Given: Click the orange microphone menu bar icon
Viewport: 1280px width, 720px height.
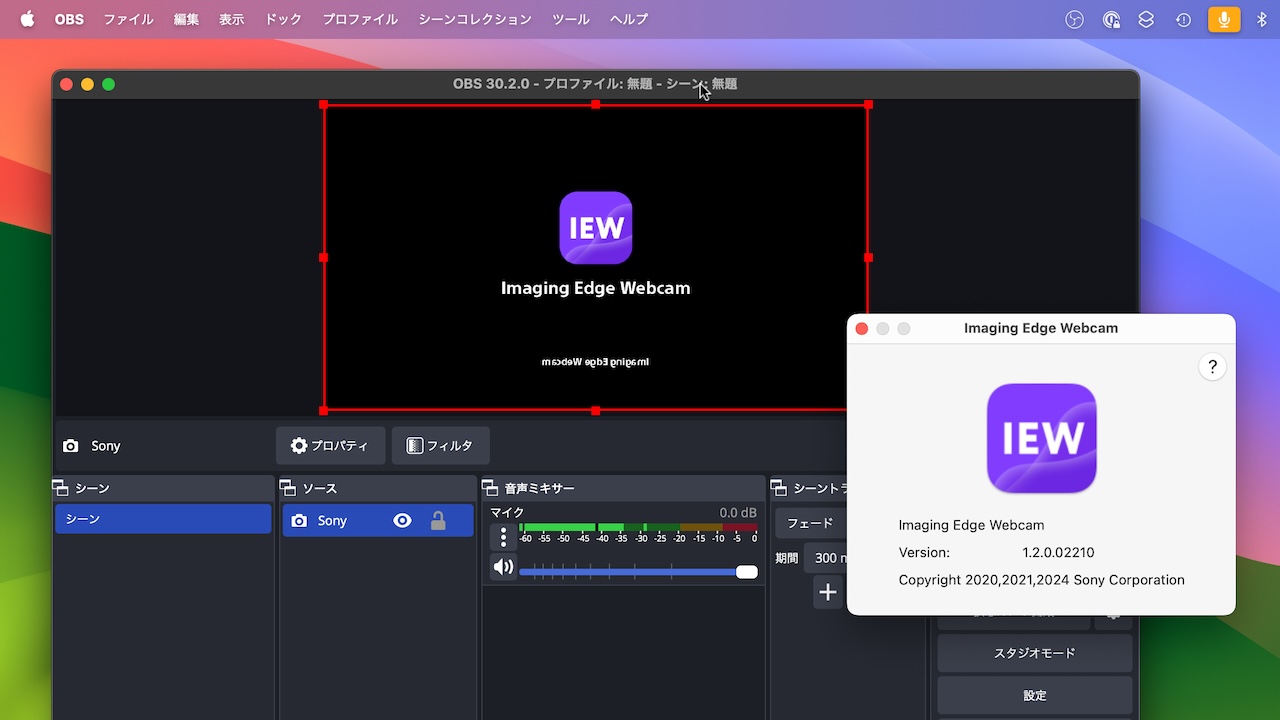Looking at the screenshot, I should coord(1224,19).
